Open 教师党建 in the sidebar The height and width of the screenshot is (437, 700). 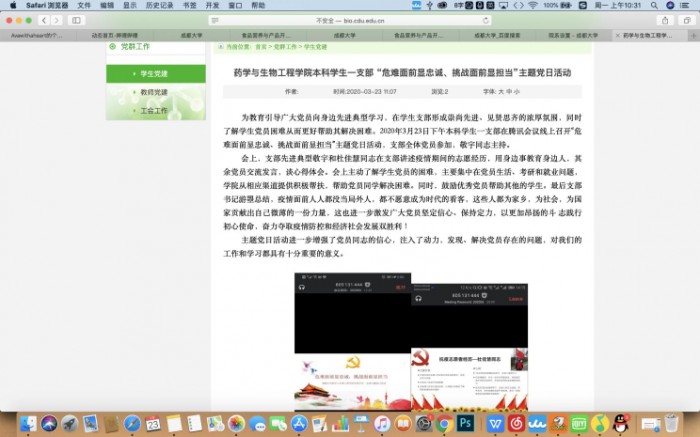click(x=155, y=92)
